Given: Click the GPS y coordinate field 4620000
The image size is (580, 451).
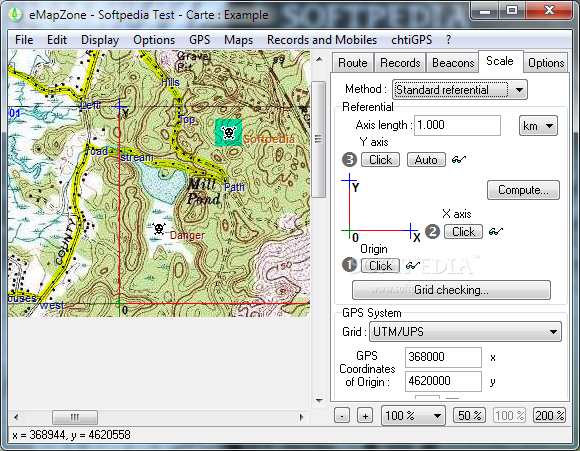Looking at the screenshot, I should (443, 381).
